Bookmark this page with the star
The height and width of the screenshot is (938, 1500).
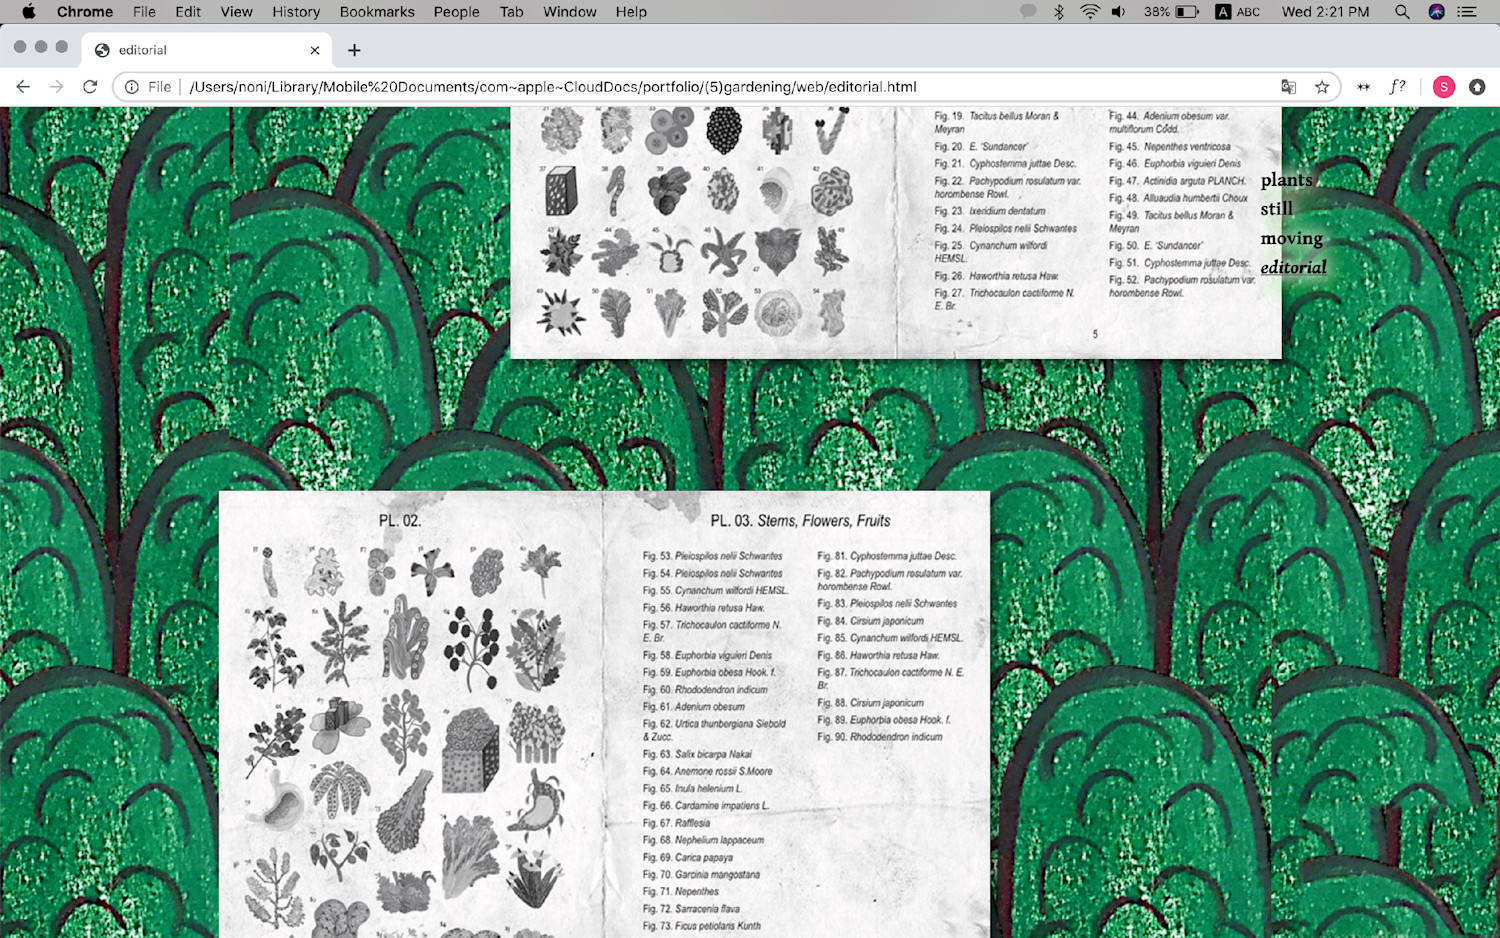pyautogui.click(x=1322, y=87)
